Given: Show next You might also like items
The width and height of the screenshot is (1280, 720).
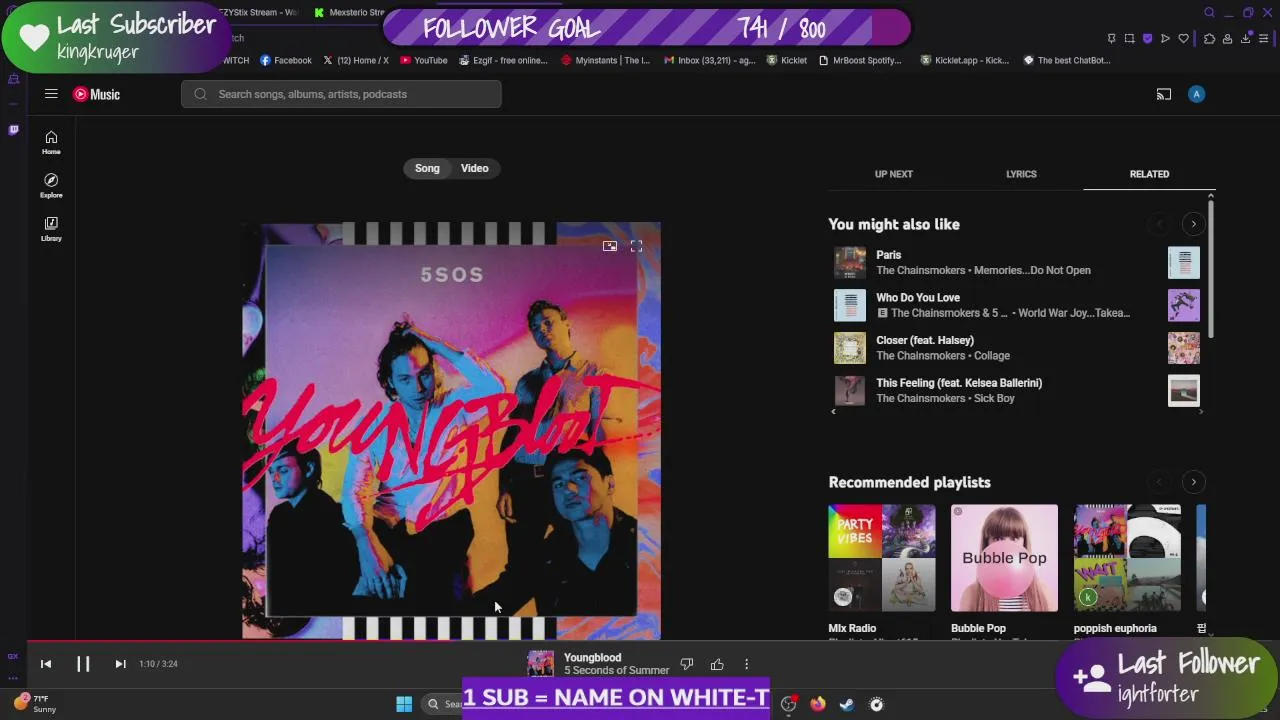Looking at the screenshot, I should point(1193,224).
